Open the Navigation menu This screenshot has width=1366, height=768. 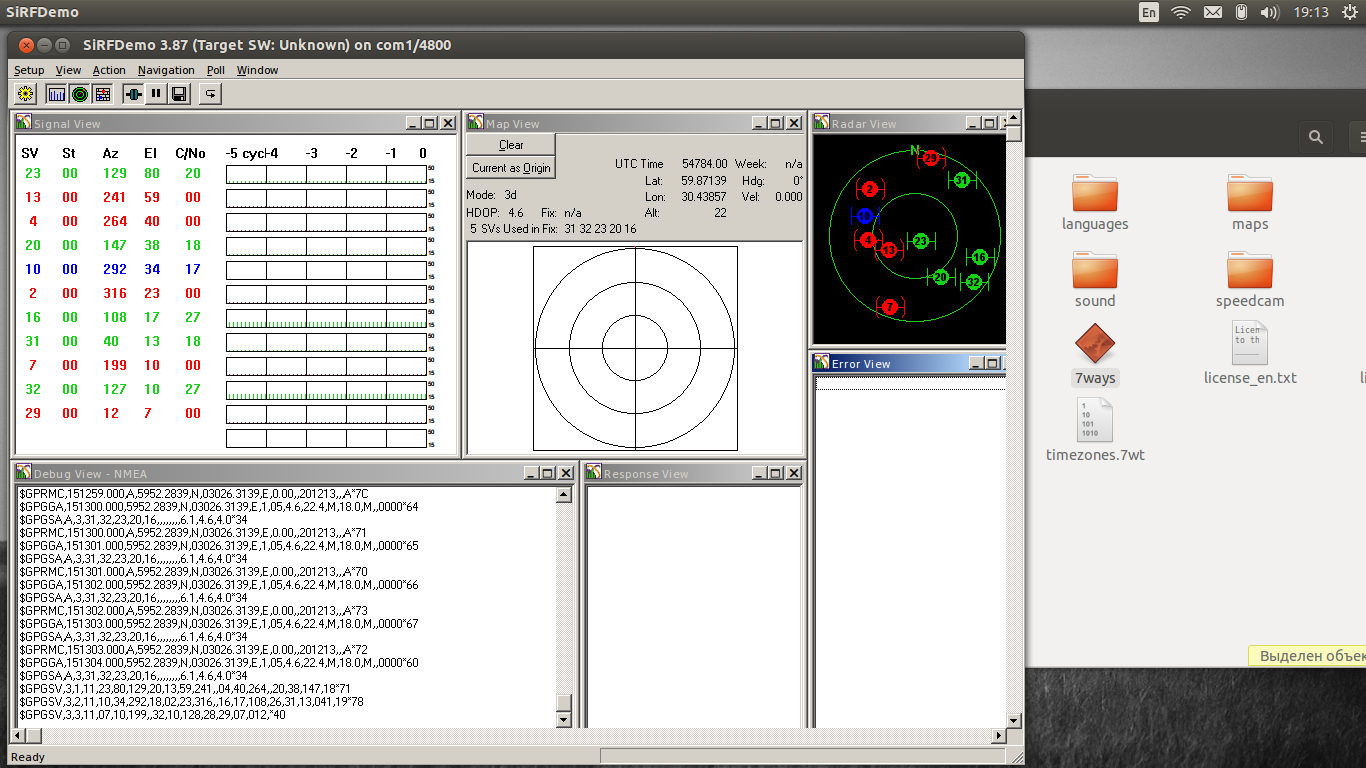coord(166,70)
